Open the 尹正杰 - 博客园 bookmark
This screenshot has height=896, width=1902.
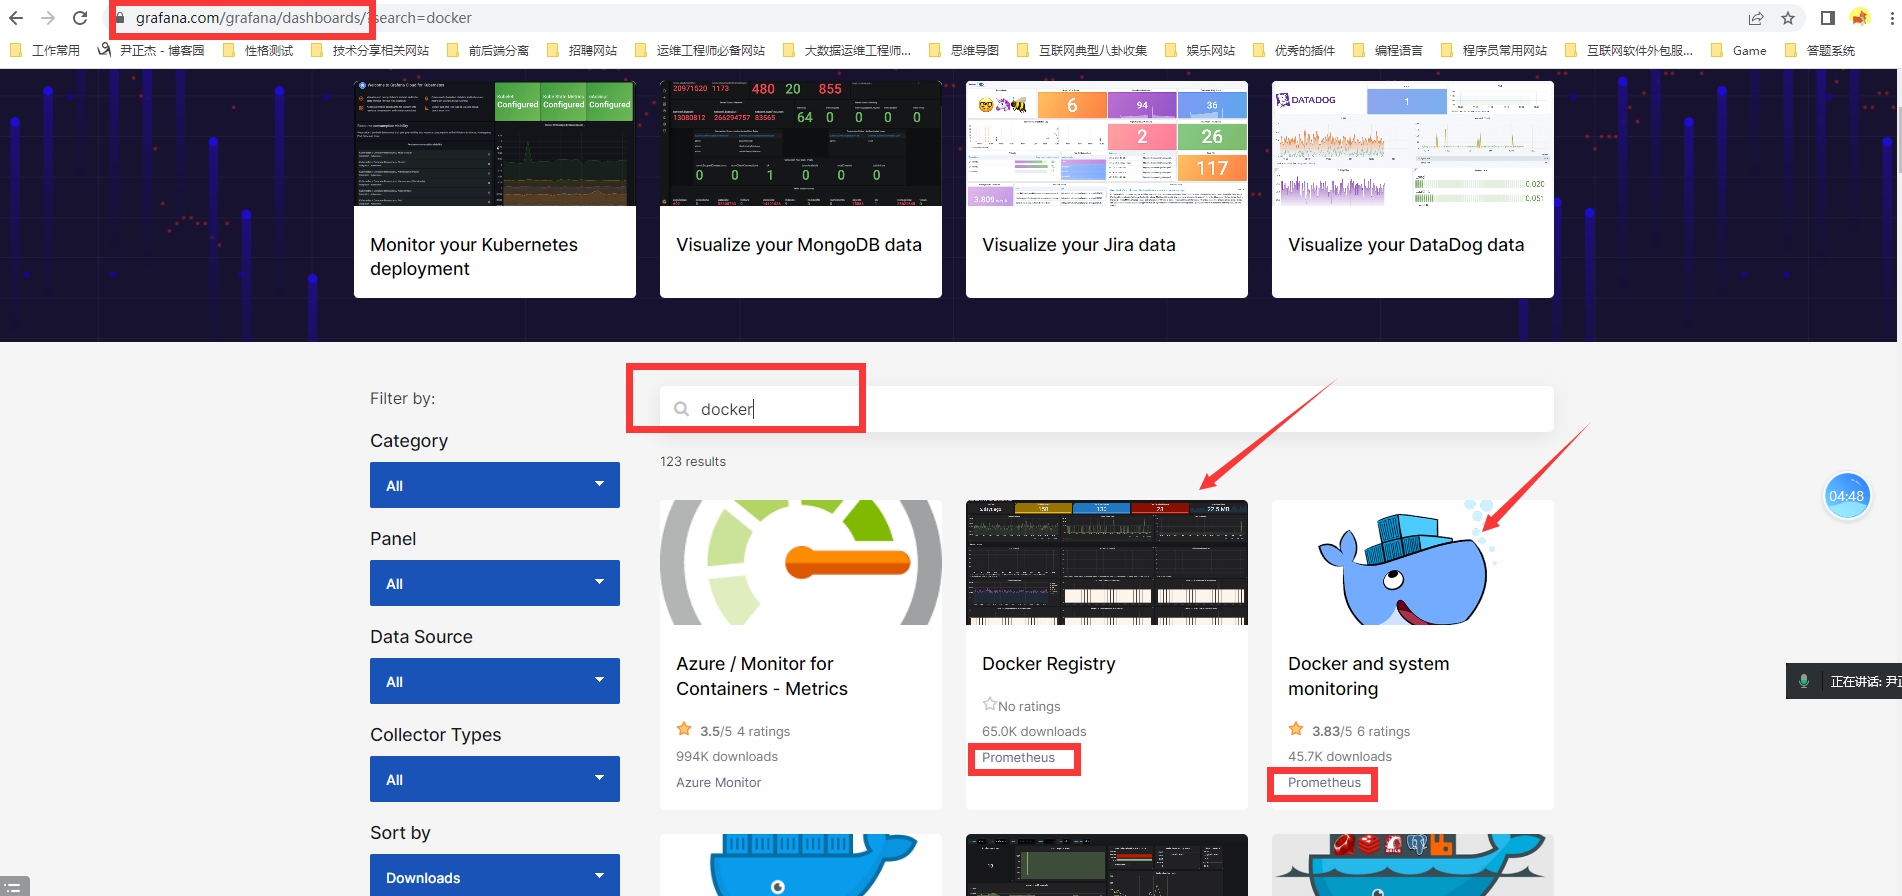[151, 50]
